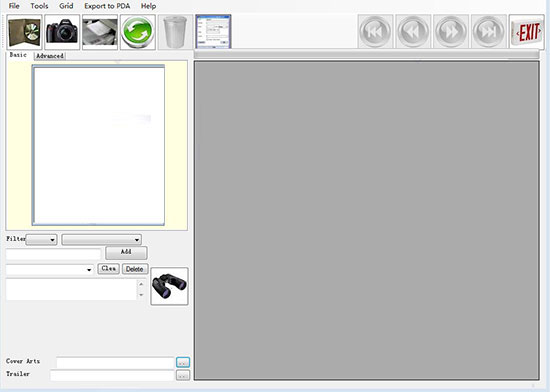Click the multiline text box near binoculars
This screenshot has width=550, height=392.
[71, 289]
